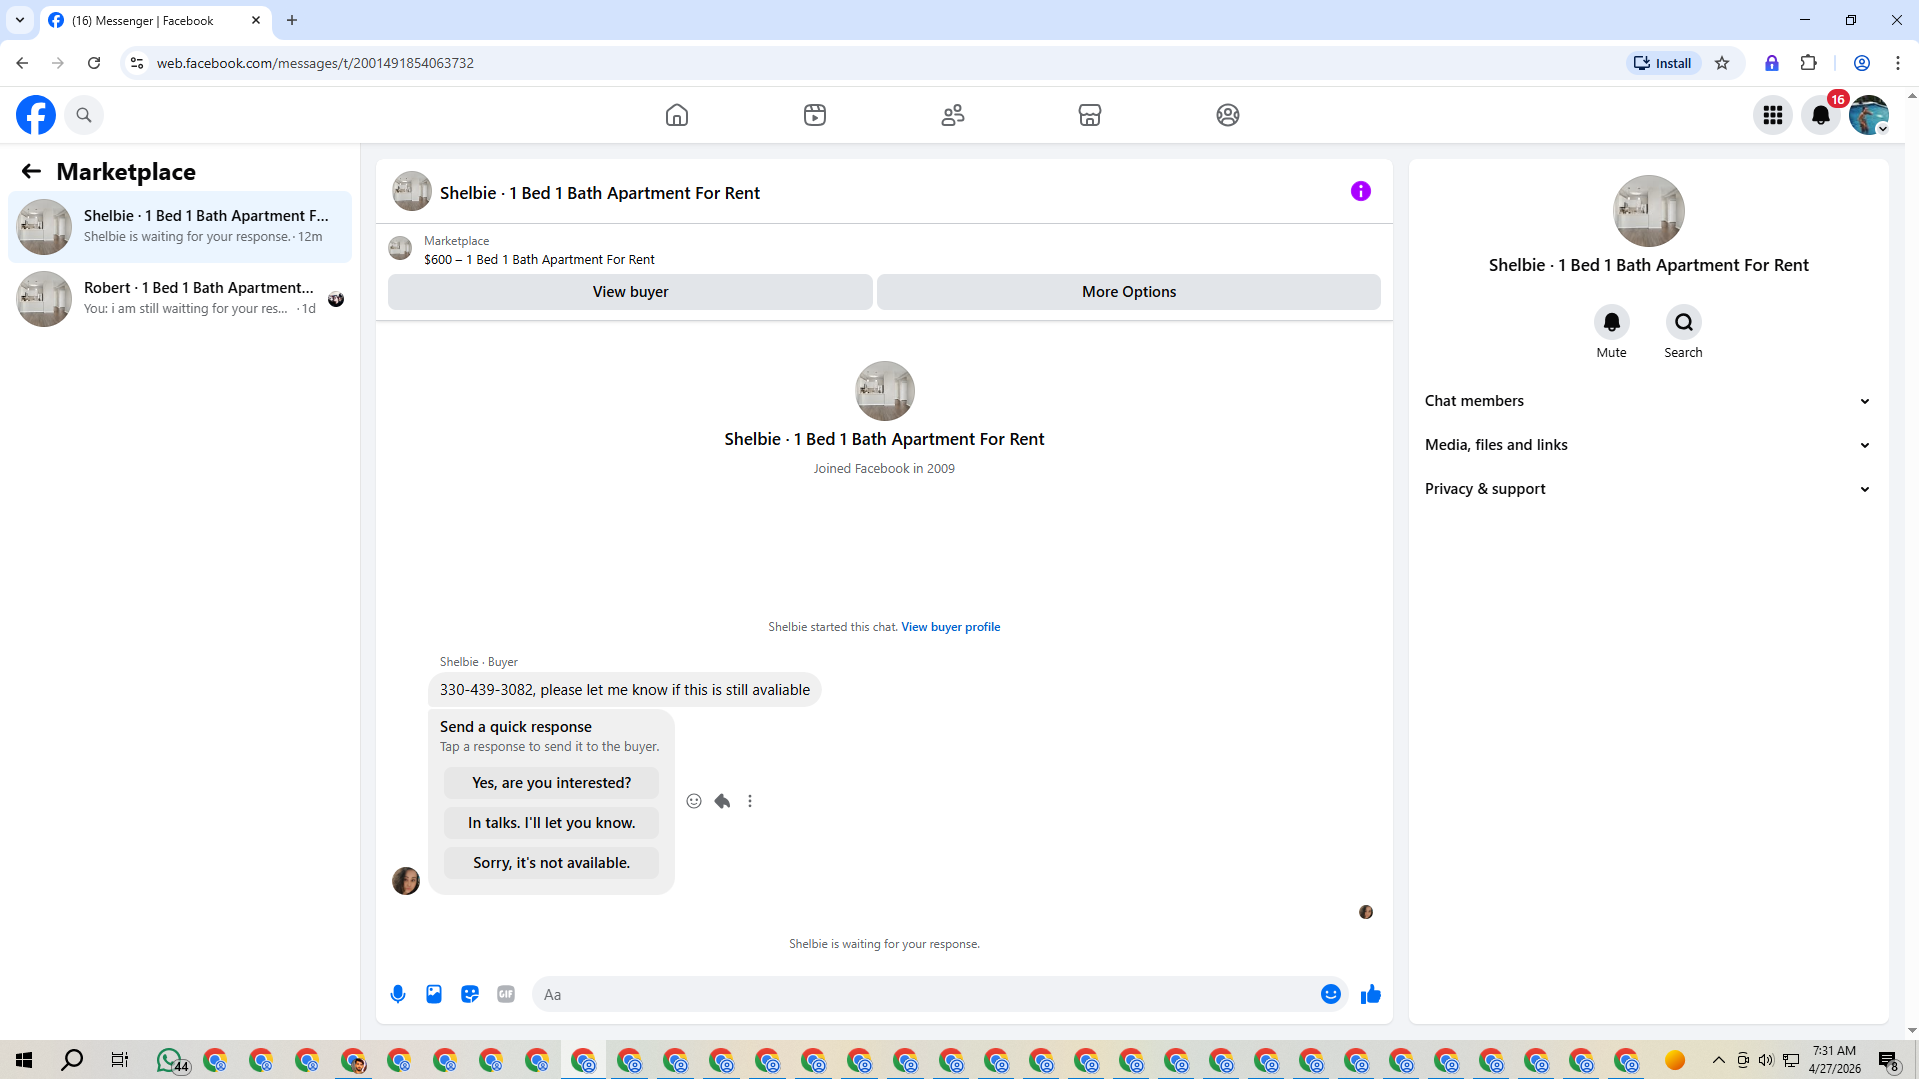Attach a photo using the image icon
This screenshot has height=1079, width=1919.
[434, 994]
